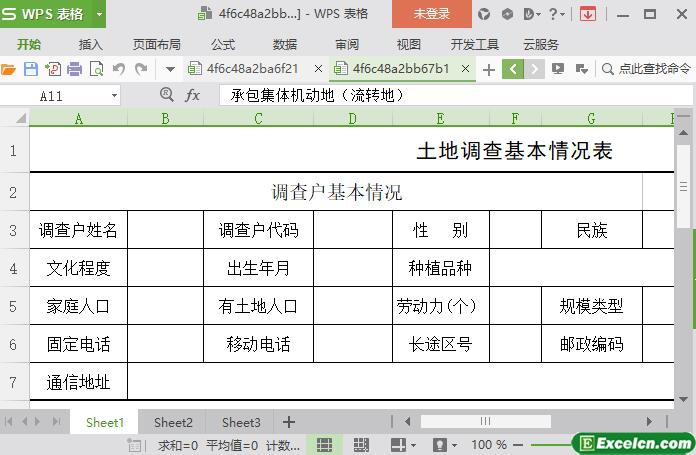Save the workbook with the floppy icon
Viewport: 696px width, 455px height.
[31, 69]
